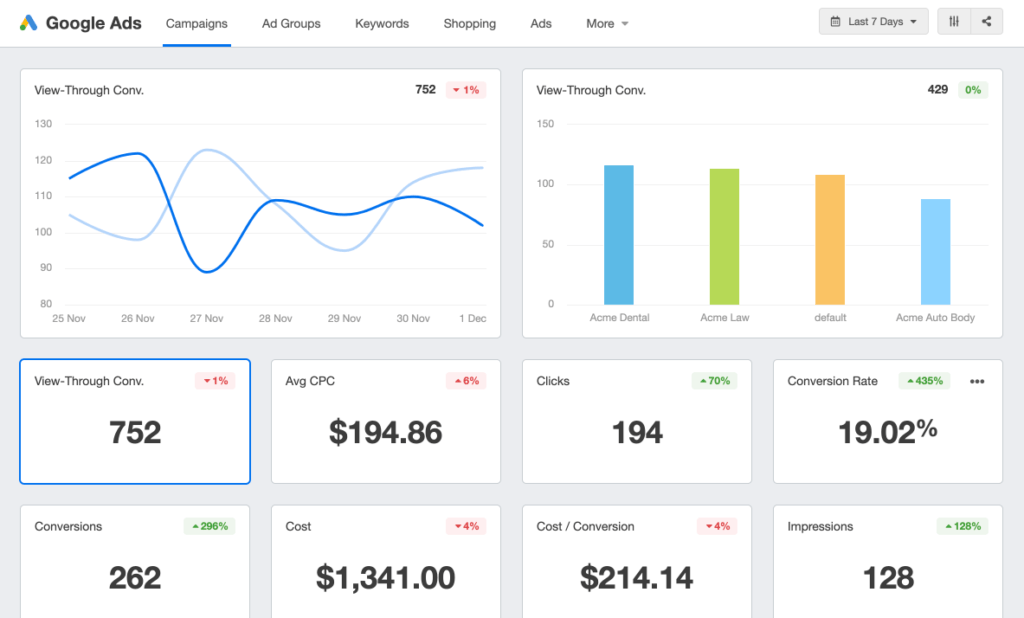Open the Keywords tab

(x=382, y=23)
